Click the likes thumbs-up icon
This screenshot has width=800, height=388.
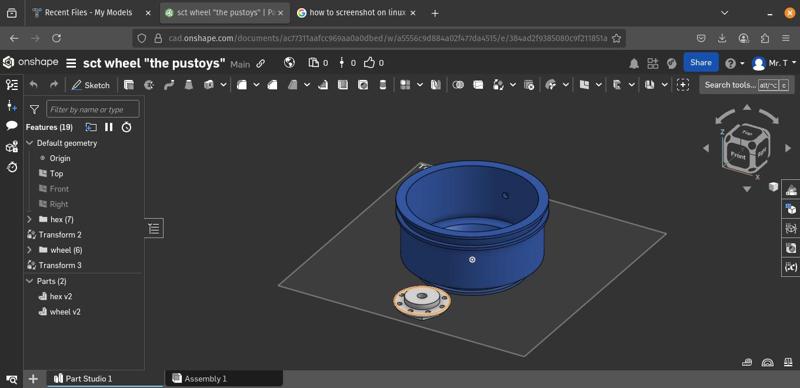(369, 63)
